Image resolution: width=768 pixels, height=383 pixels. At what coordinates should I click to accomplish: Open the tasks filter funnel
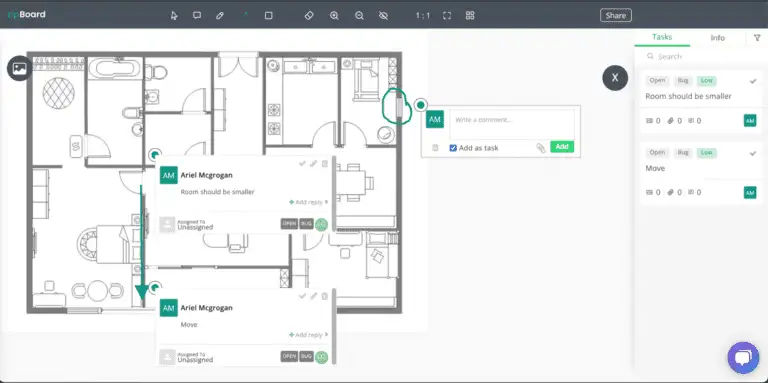pos(757,38)
